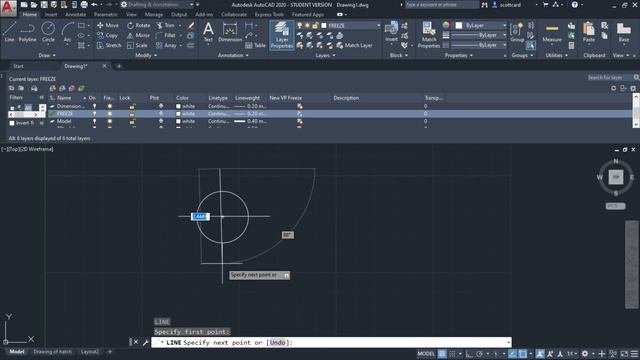Click the Copy tool
The height and width of the screenshot is (360, 640).
pyautogui.click(x=107, y=36)
